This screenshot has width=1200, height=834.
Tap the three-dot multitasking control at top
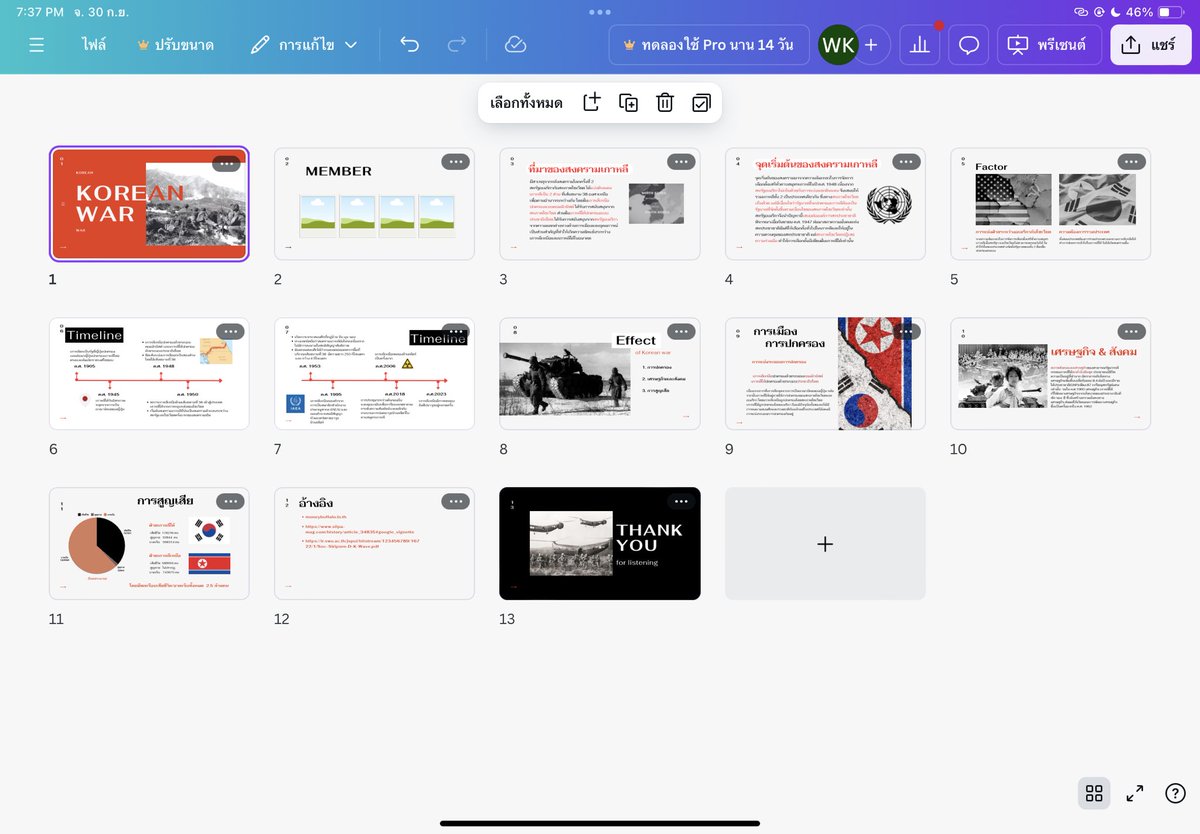point(600,12)
